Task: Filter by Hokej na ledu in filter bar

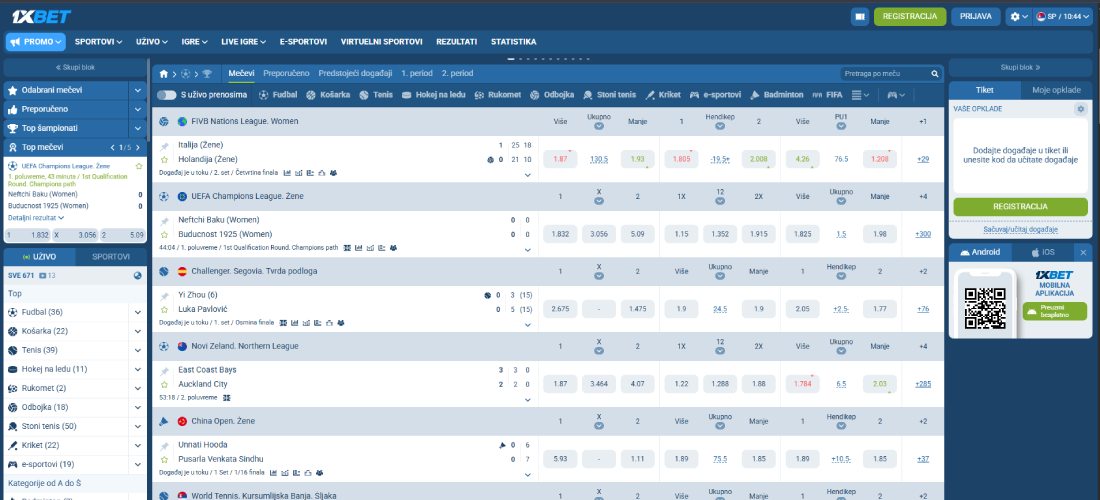Action: [x=434, y=95]
